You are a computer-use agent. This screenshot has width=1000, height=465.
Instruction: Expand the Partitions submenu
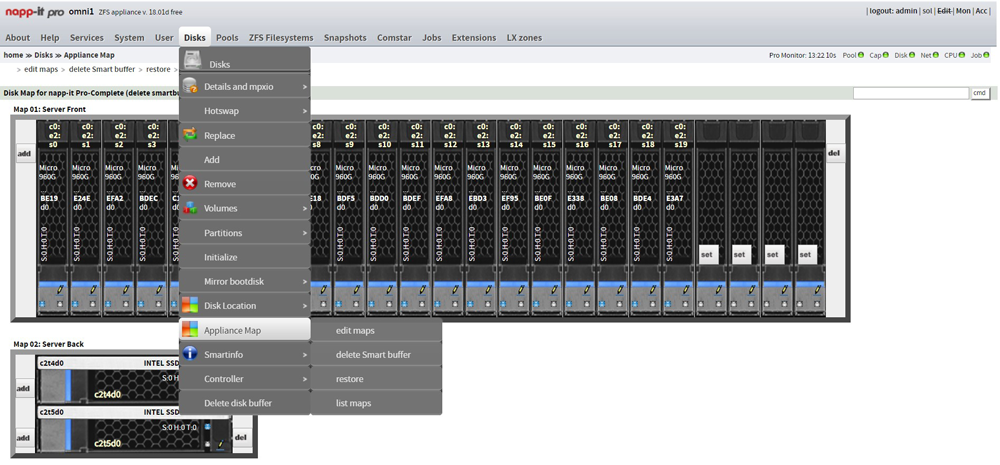tap(245, 233)
